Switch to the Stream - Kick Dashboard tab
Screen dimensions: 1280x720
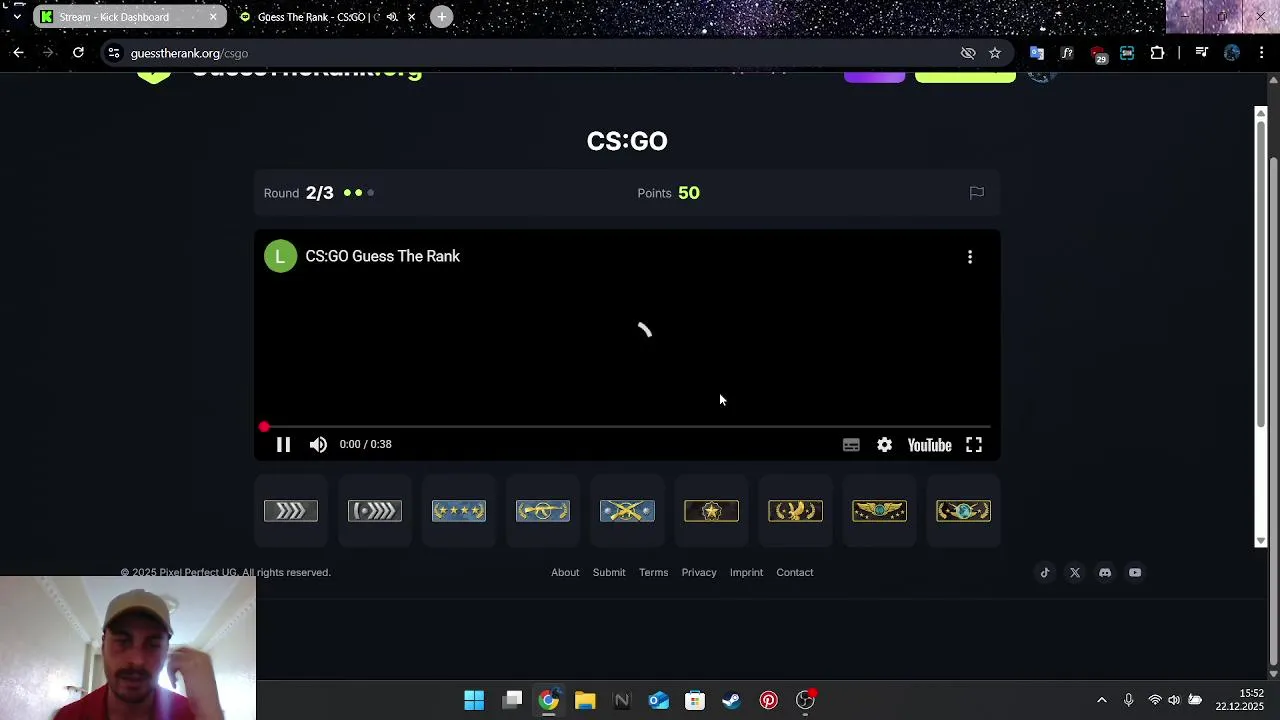pyautogui.click(x=129, y=17)
